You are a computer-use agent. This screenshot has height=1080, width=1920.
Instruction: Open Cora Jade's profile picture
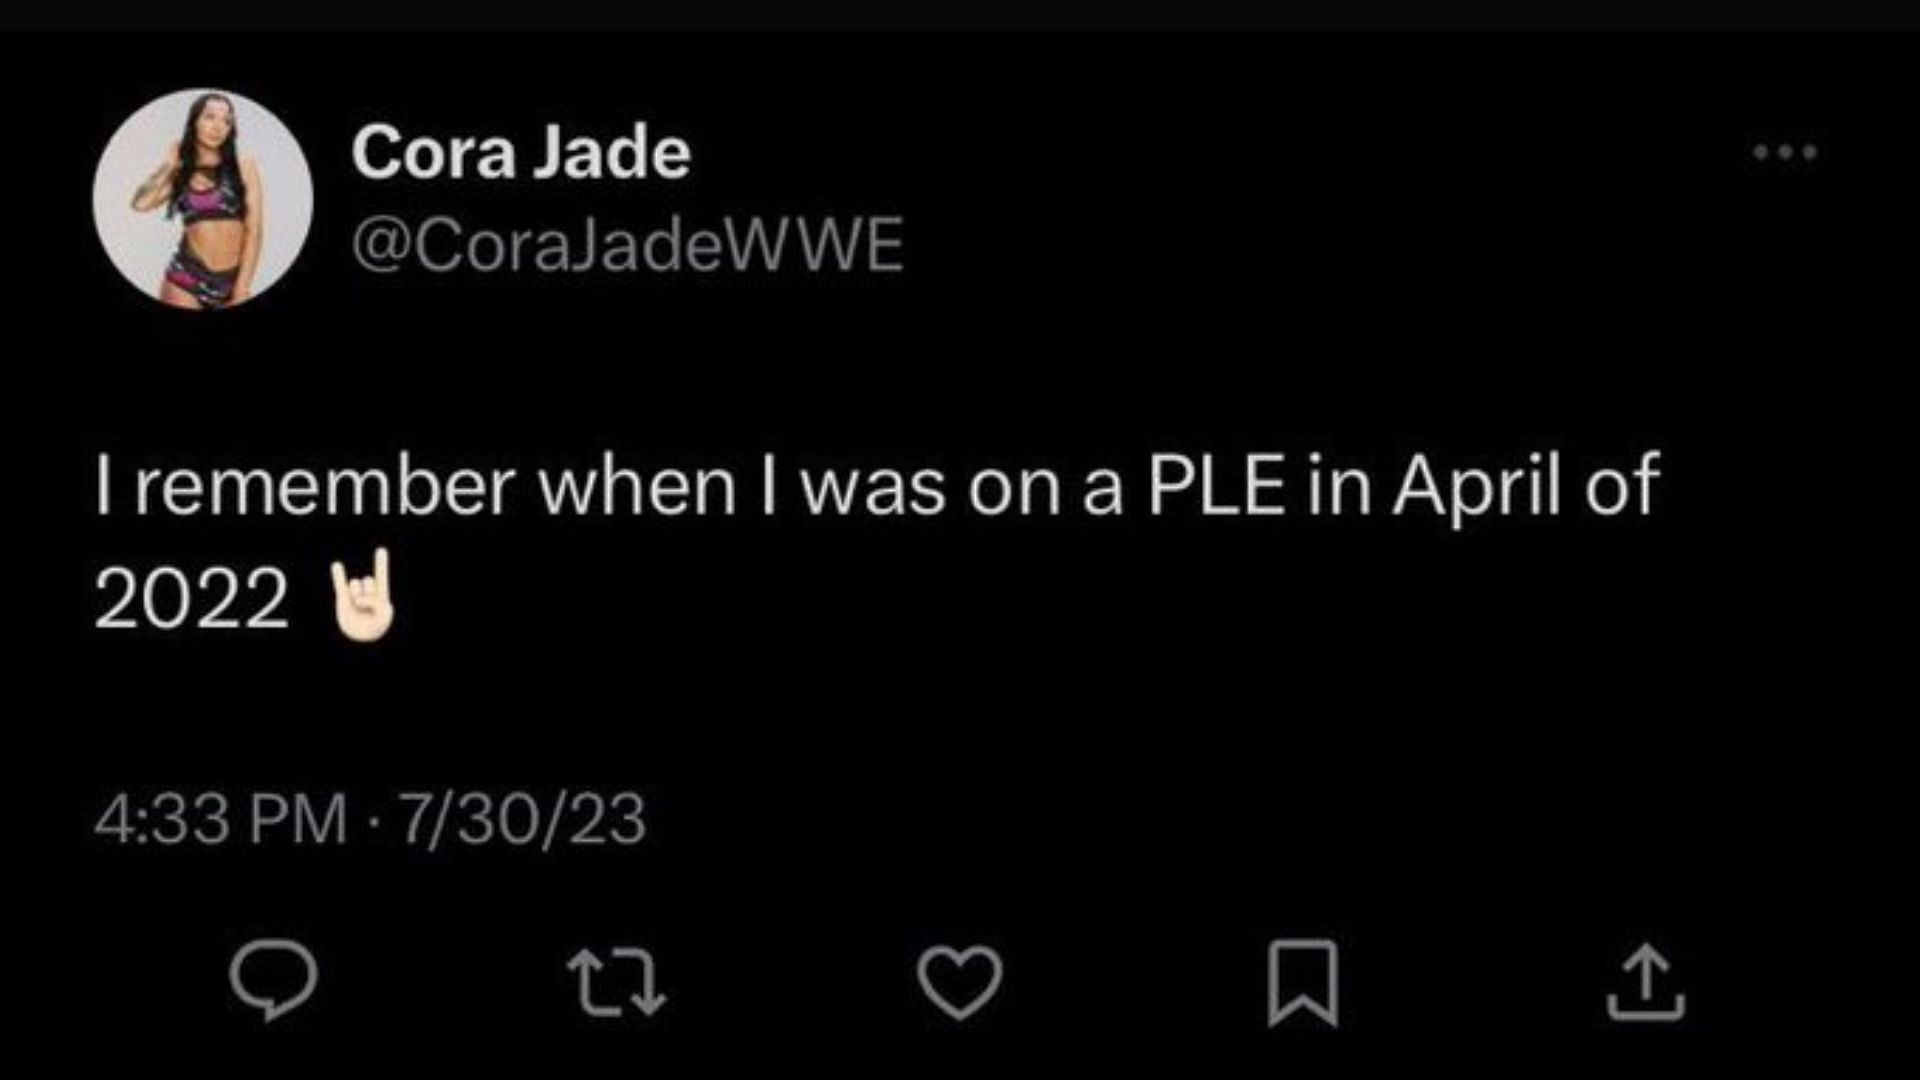(203, 198)
